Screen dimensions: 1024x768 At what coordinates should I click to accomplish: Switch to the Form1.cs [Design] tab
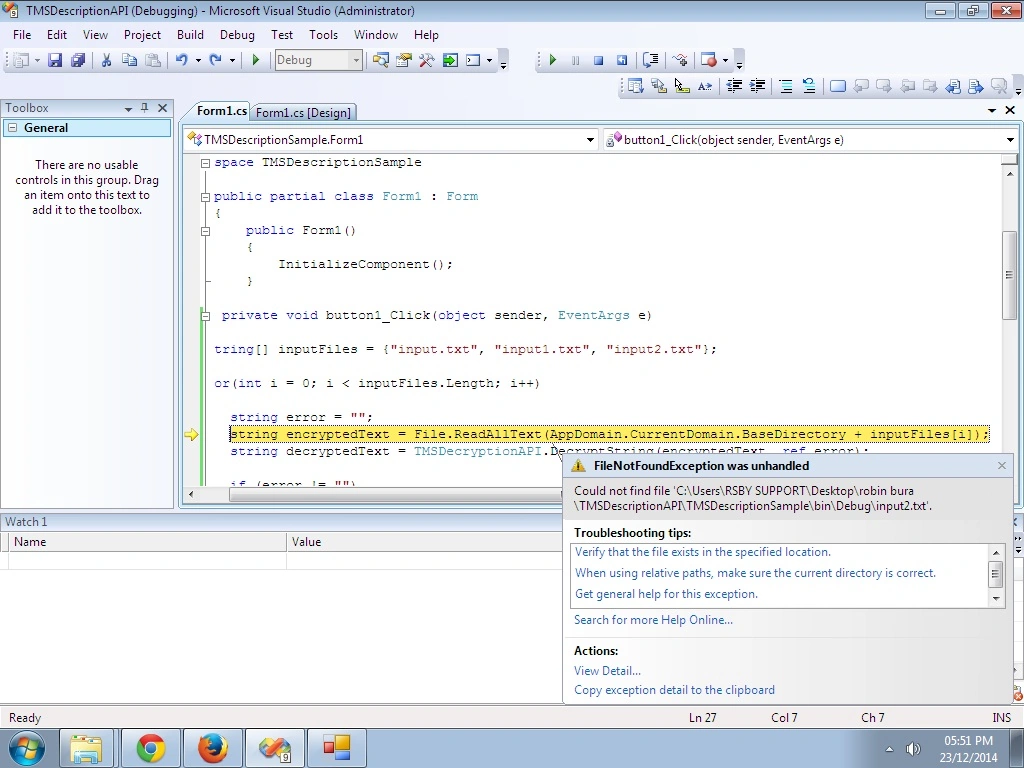coord(303,112)
